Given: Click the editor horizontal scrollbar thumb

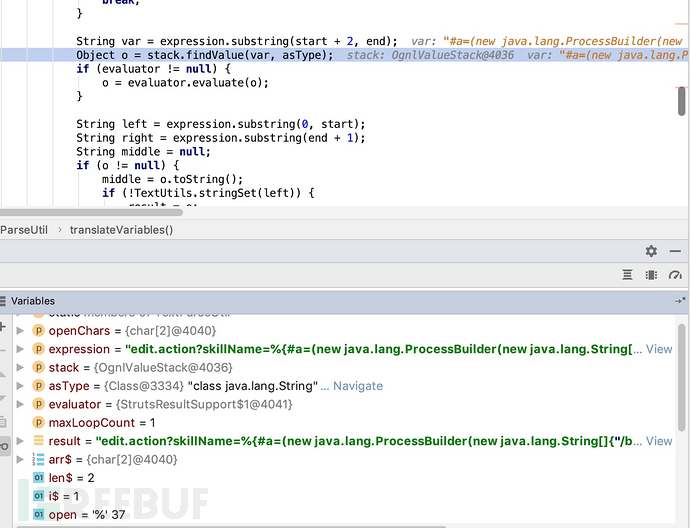Looking at the screenshot, I should (x=92, y=213).
